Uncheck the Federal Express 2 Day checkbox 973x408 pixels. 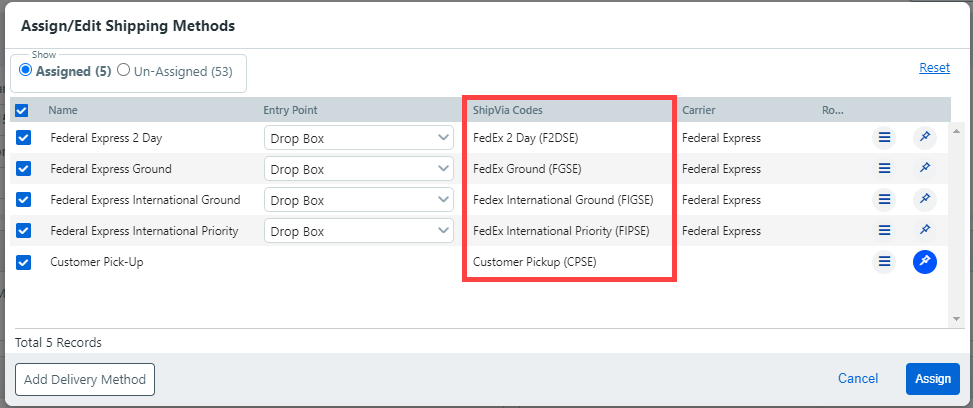coord(25,138)
